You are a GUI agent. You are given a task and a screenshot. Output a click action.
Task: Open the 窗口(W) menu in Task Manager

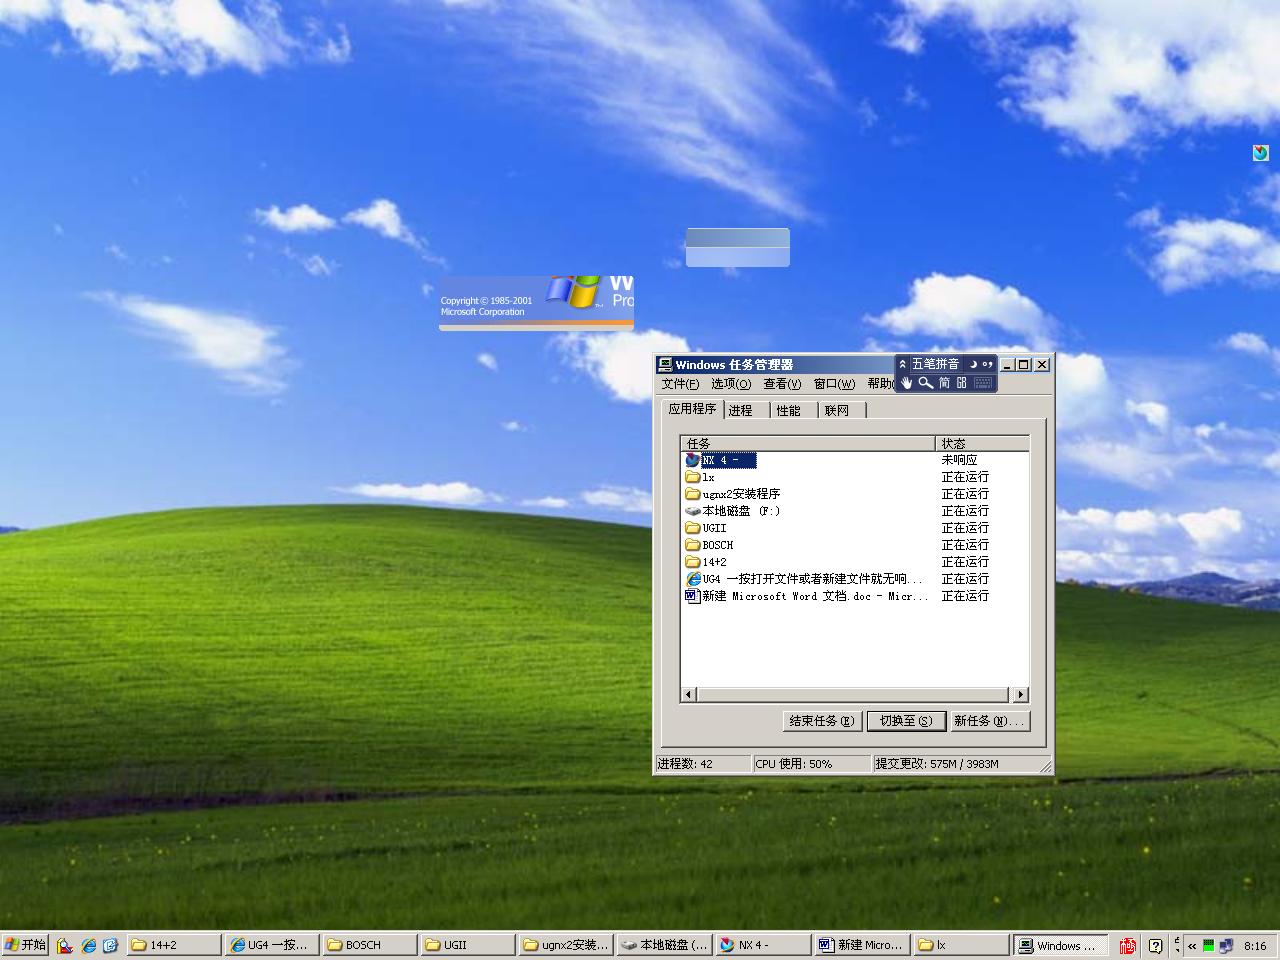[x=834, y=384]
